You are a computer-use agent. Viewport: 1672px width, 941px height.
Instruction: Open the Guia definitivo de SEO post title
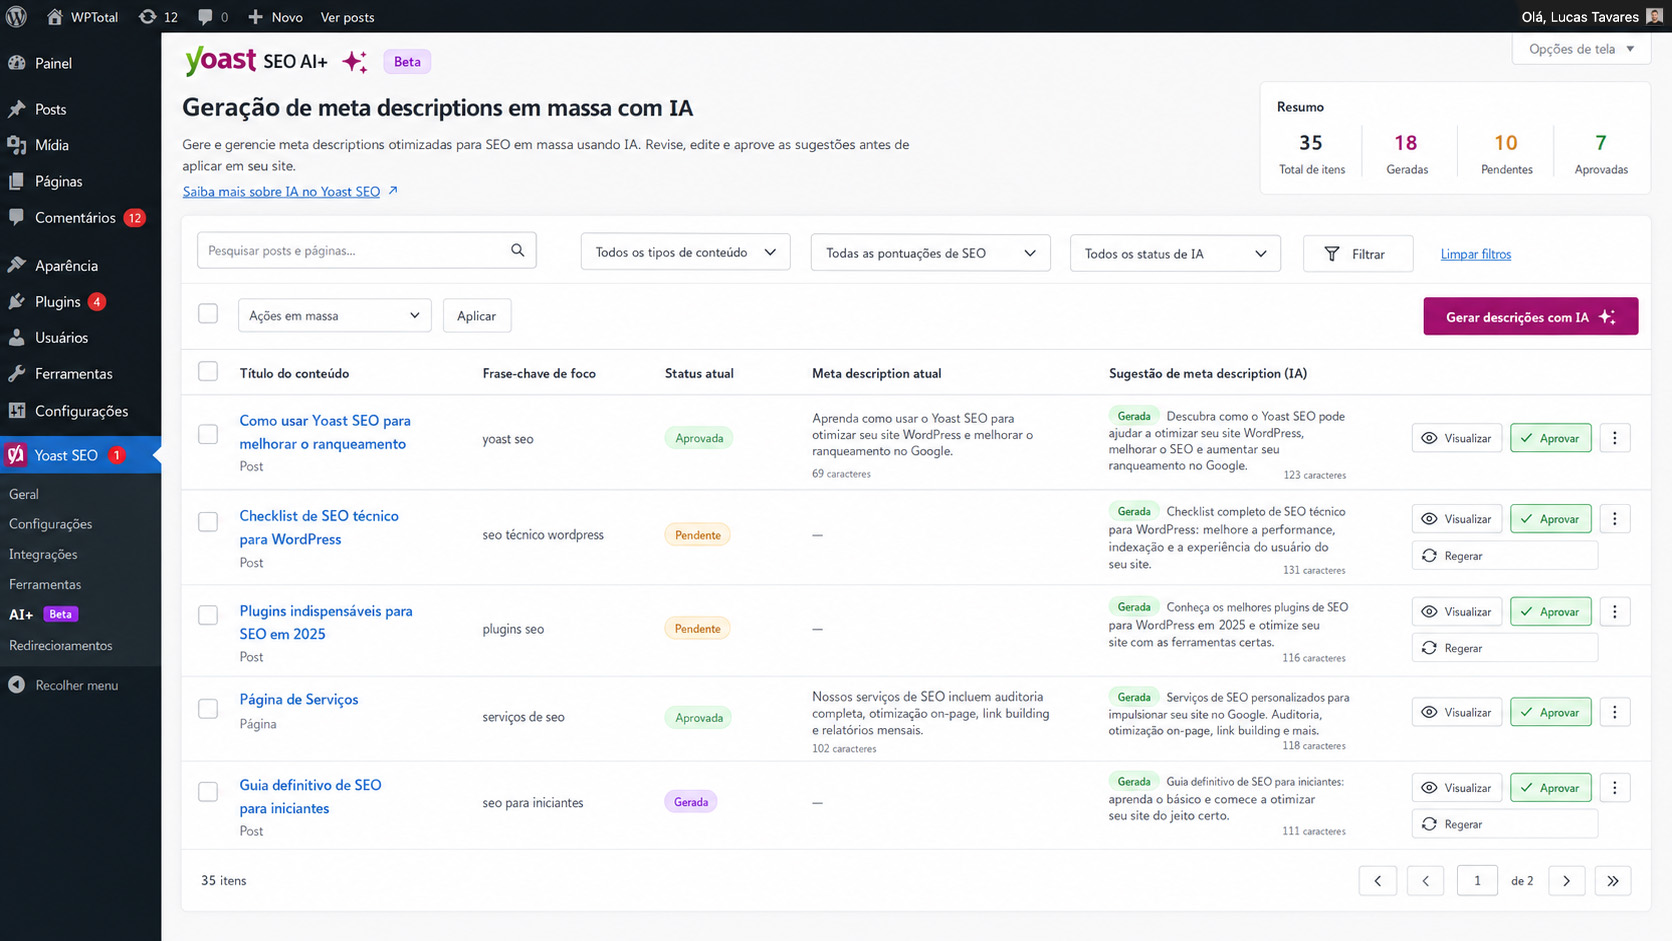(310, 797)
